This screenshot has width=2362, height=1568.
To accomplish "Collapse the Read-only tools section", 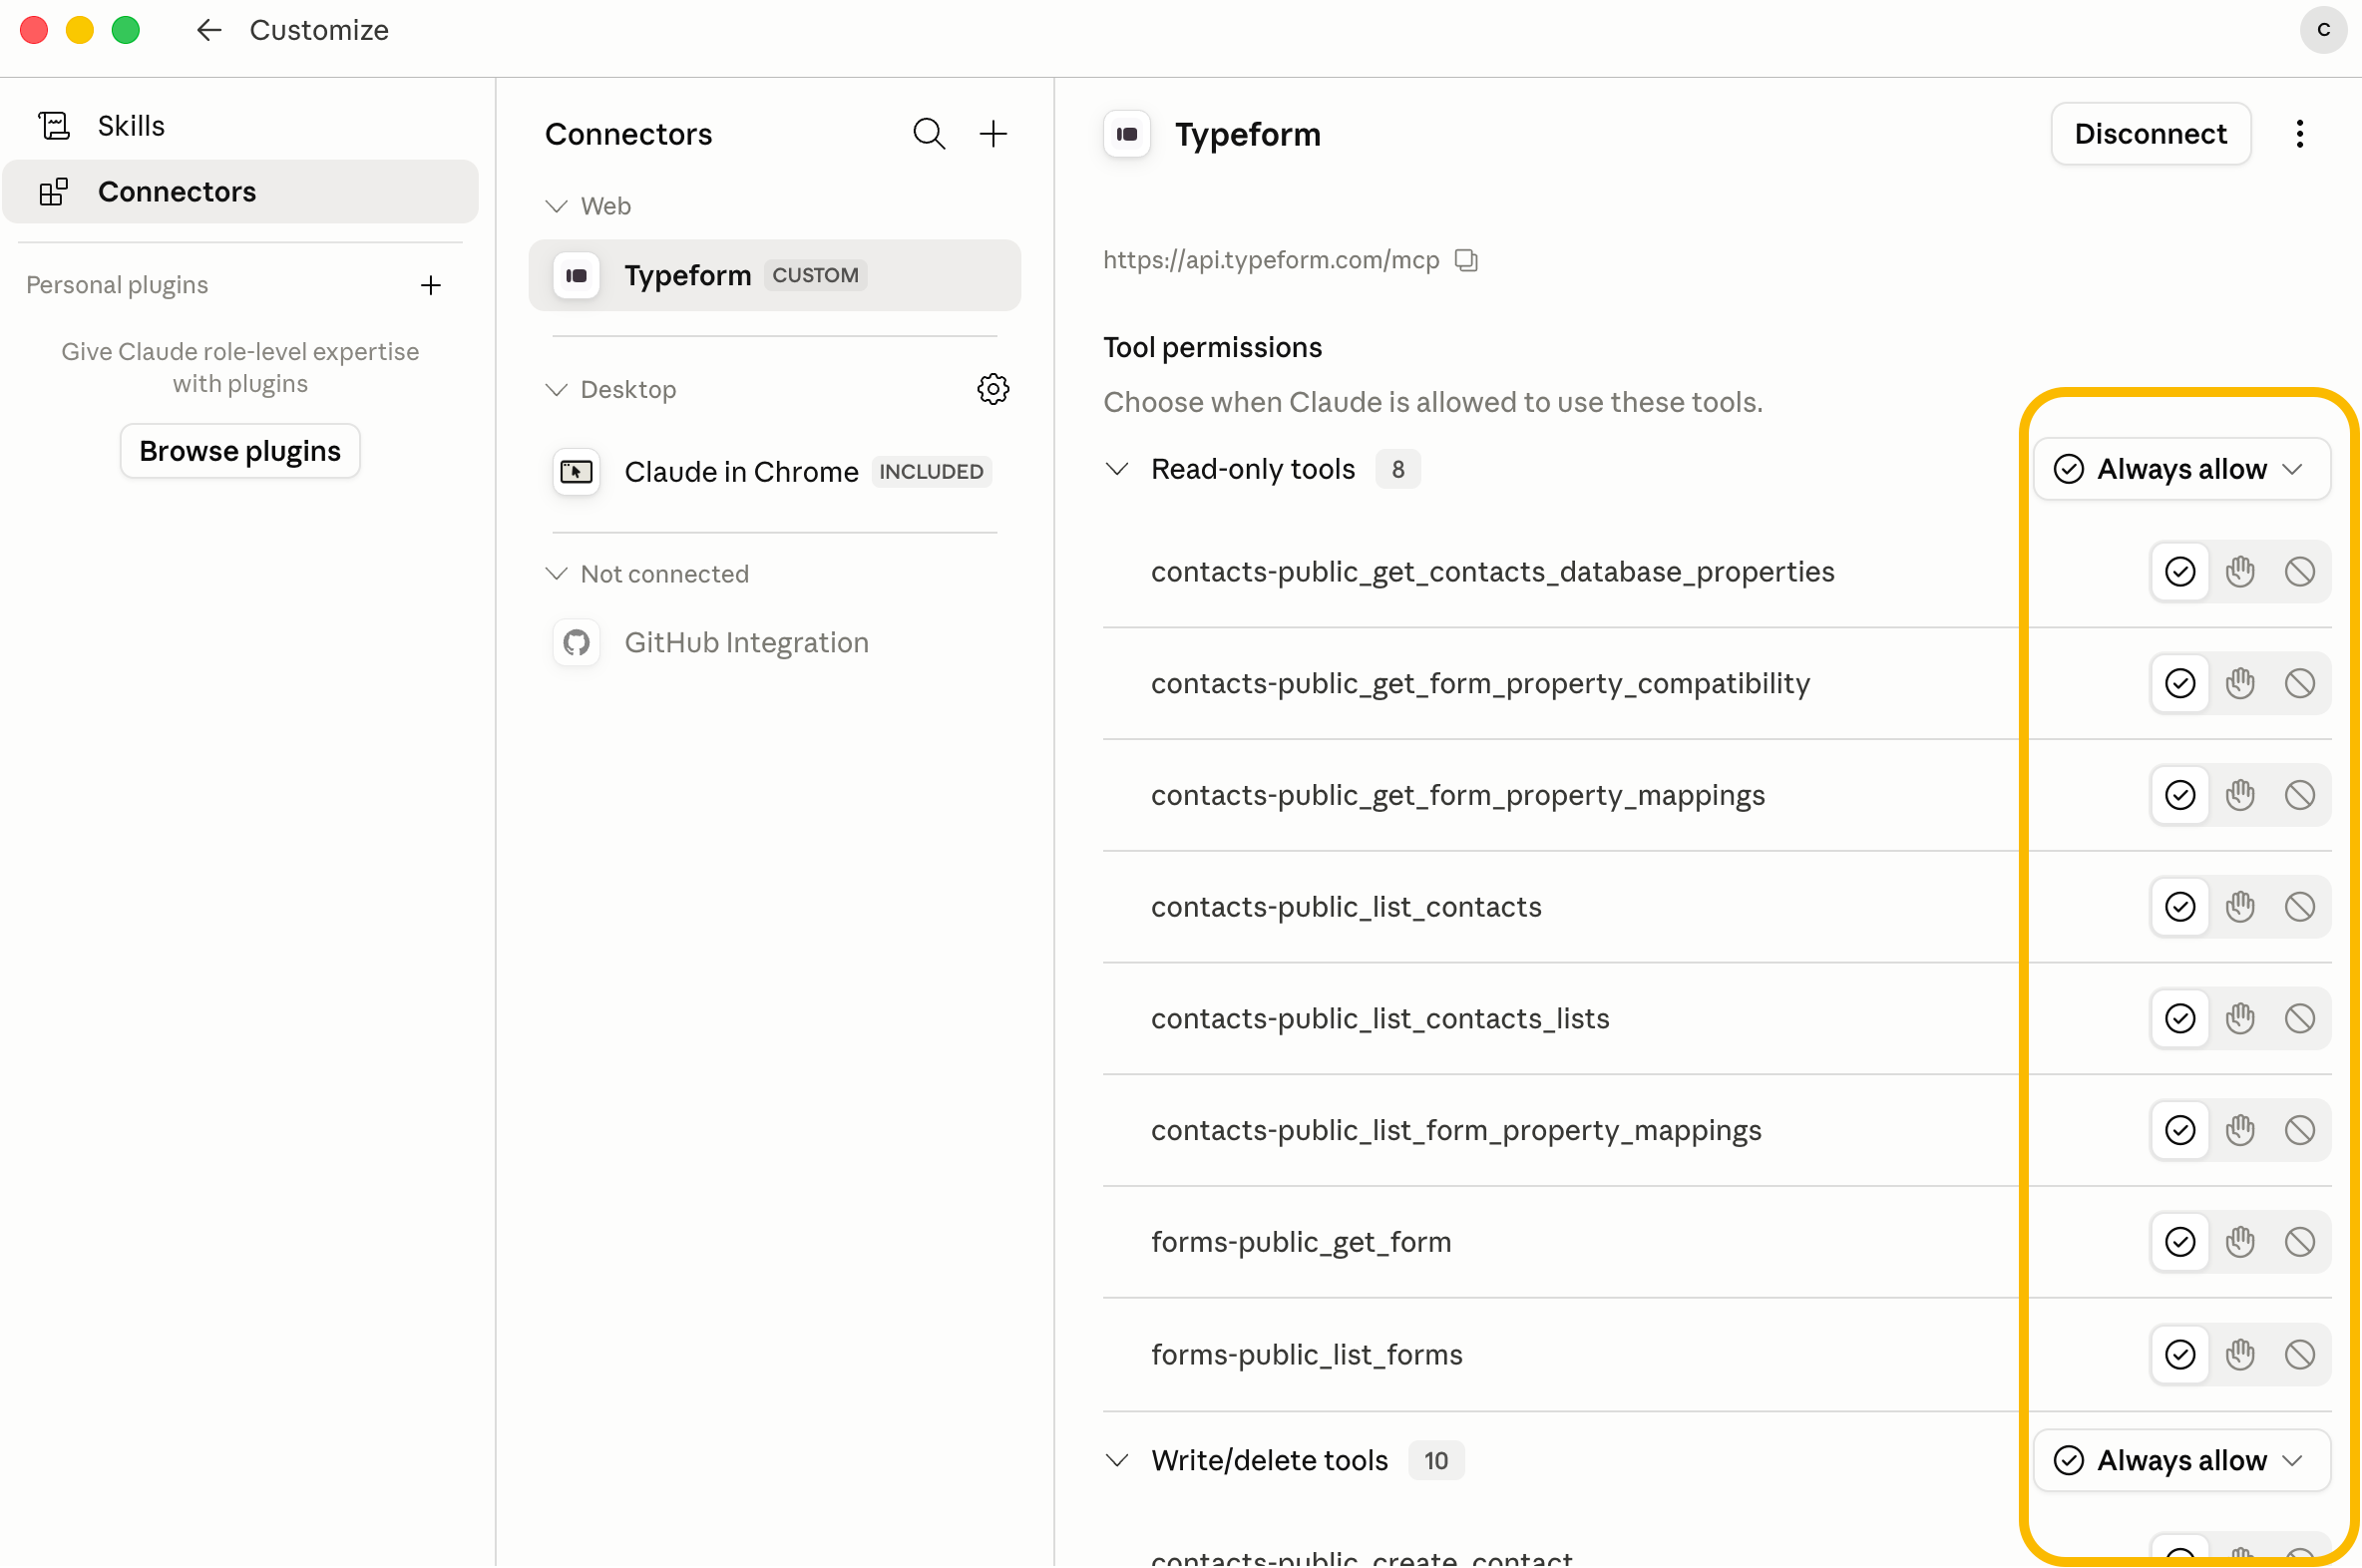I will [1117, 469].
